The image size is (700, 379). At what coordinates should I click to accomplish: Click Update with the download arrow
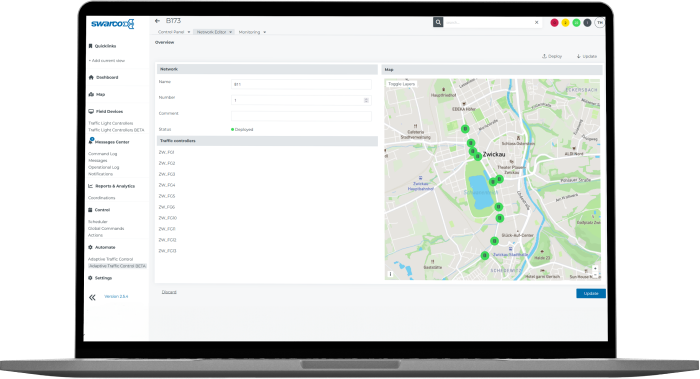(x=587, y=56)
